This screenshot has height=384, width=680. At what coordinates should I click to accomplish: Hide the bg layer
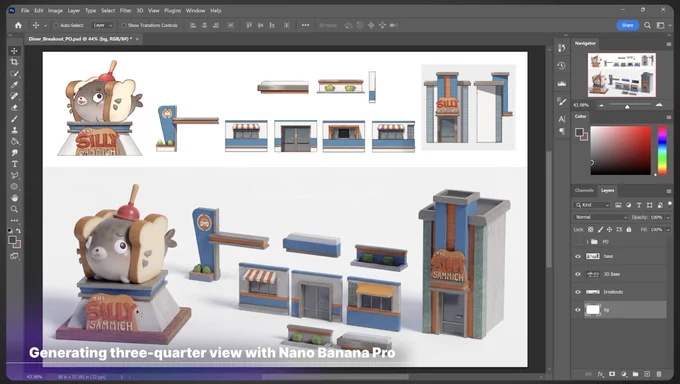pyautogui.click(x=578, y=310)
